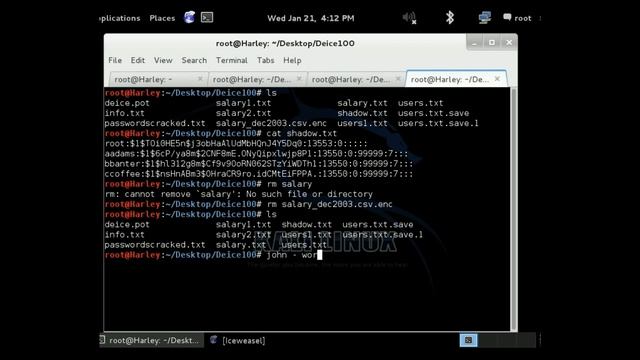Click the workspace switcher active workspace

[468, 340]
